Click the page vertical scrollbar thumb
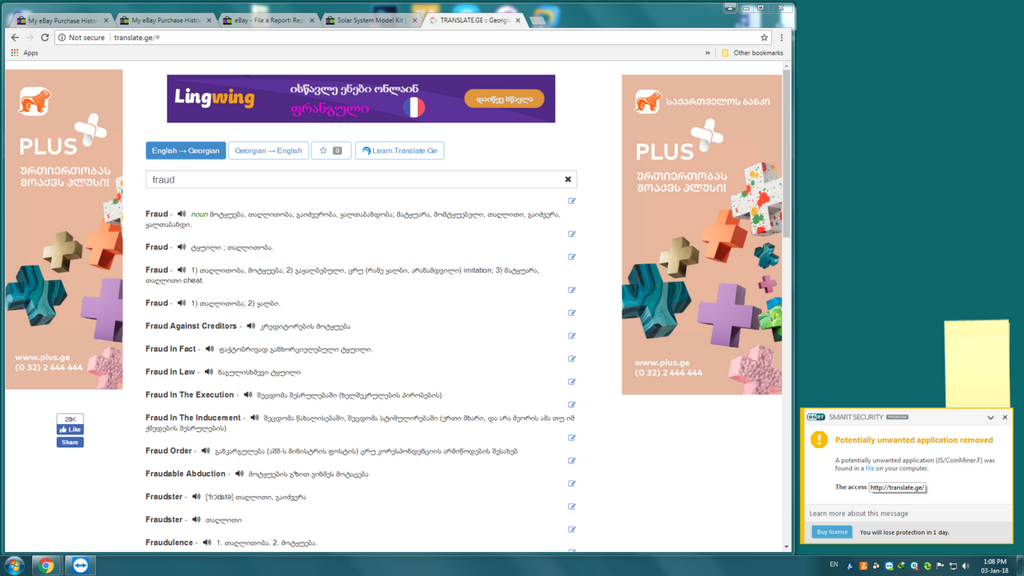Image resolution: width=1024 pixels, height=576 pixels. pos(786,153)
